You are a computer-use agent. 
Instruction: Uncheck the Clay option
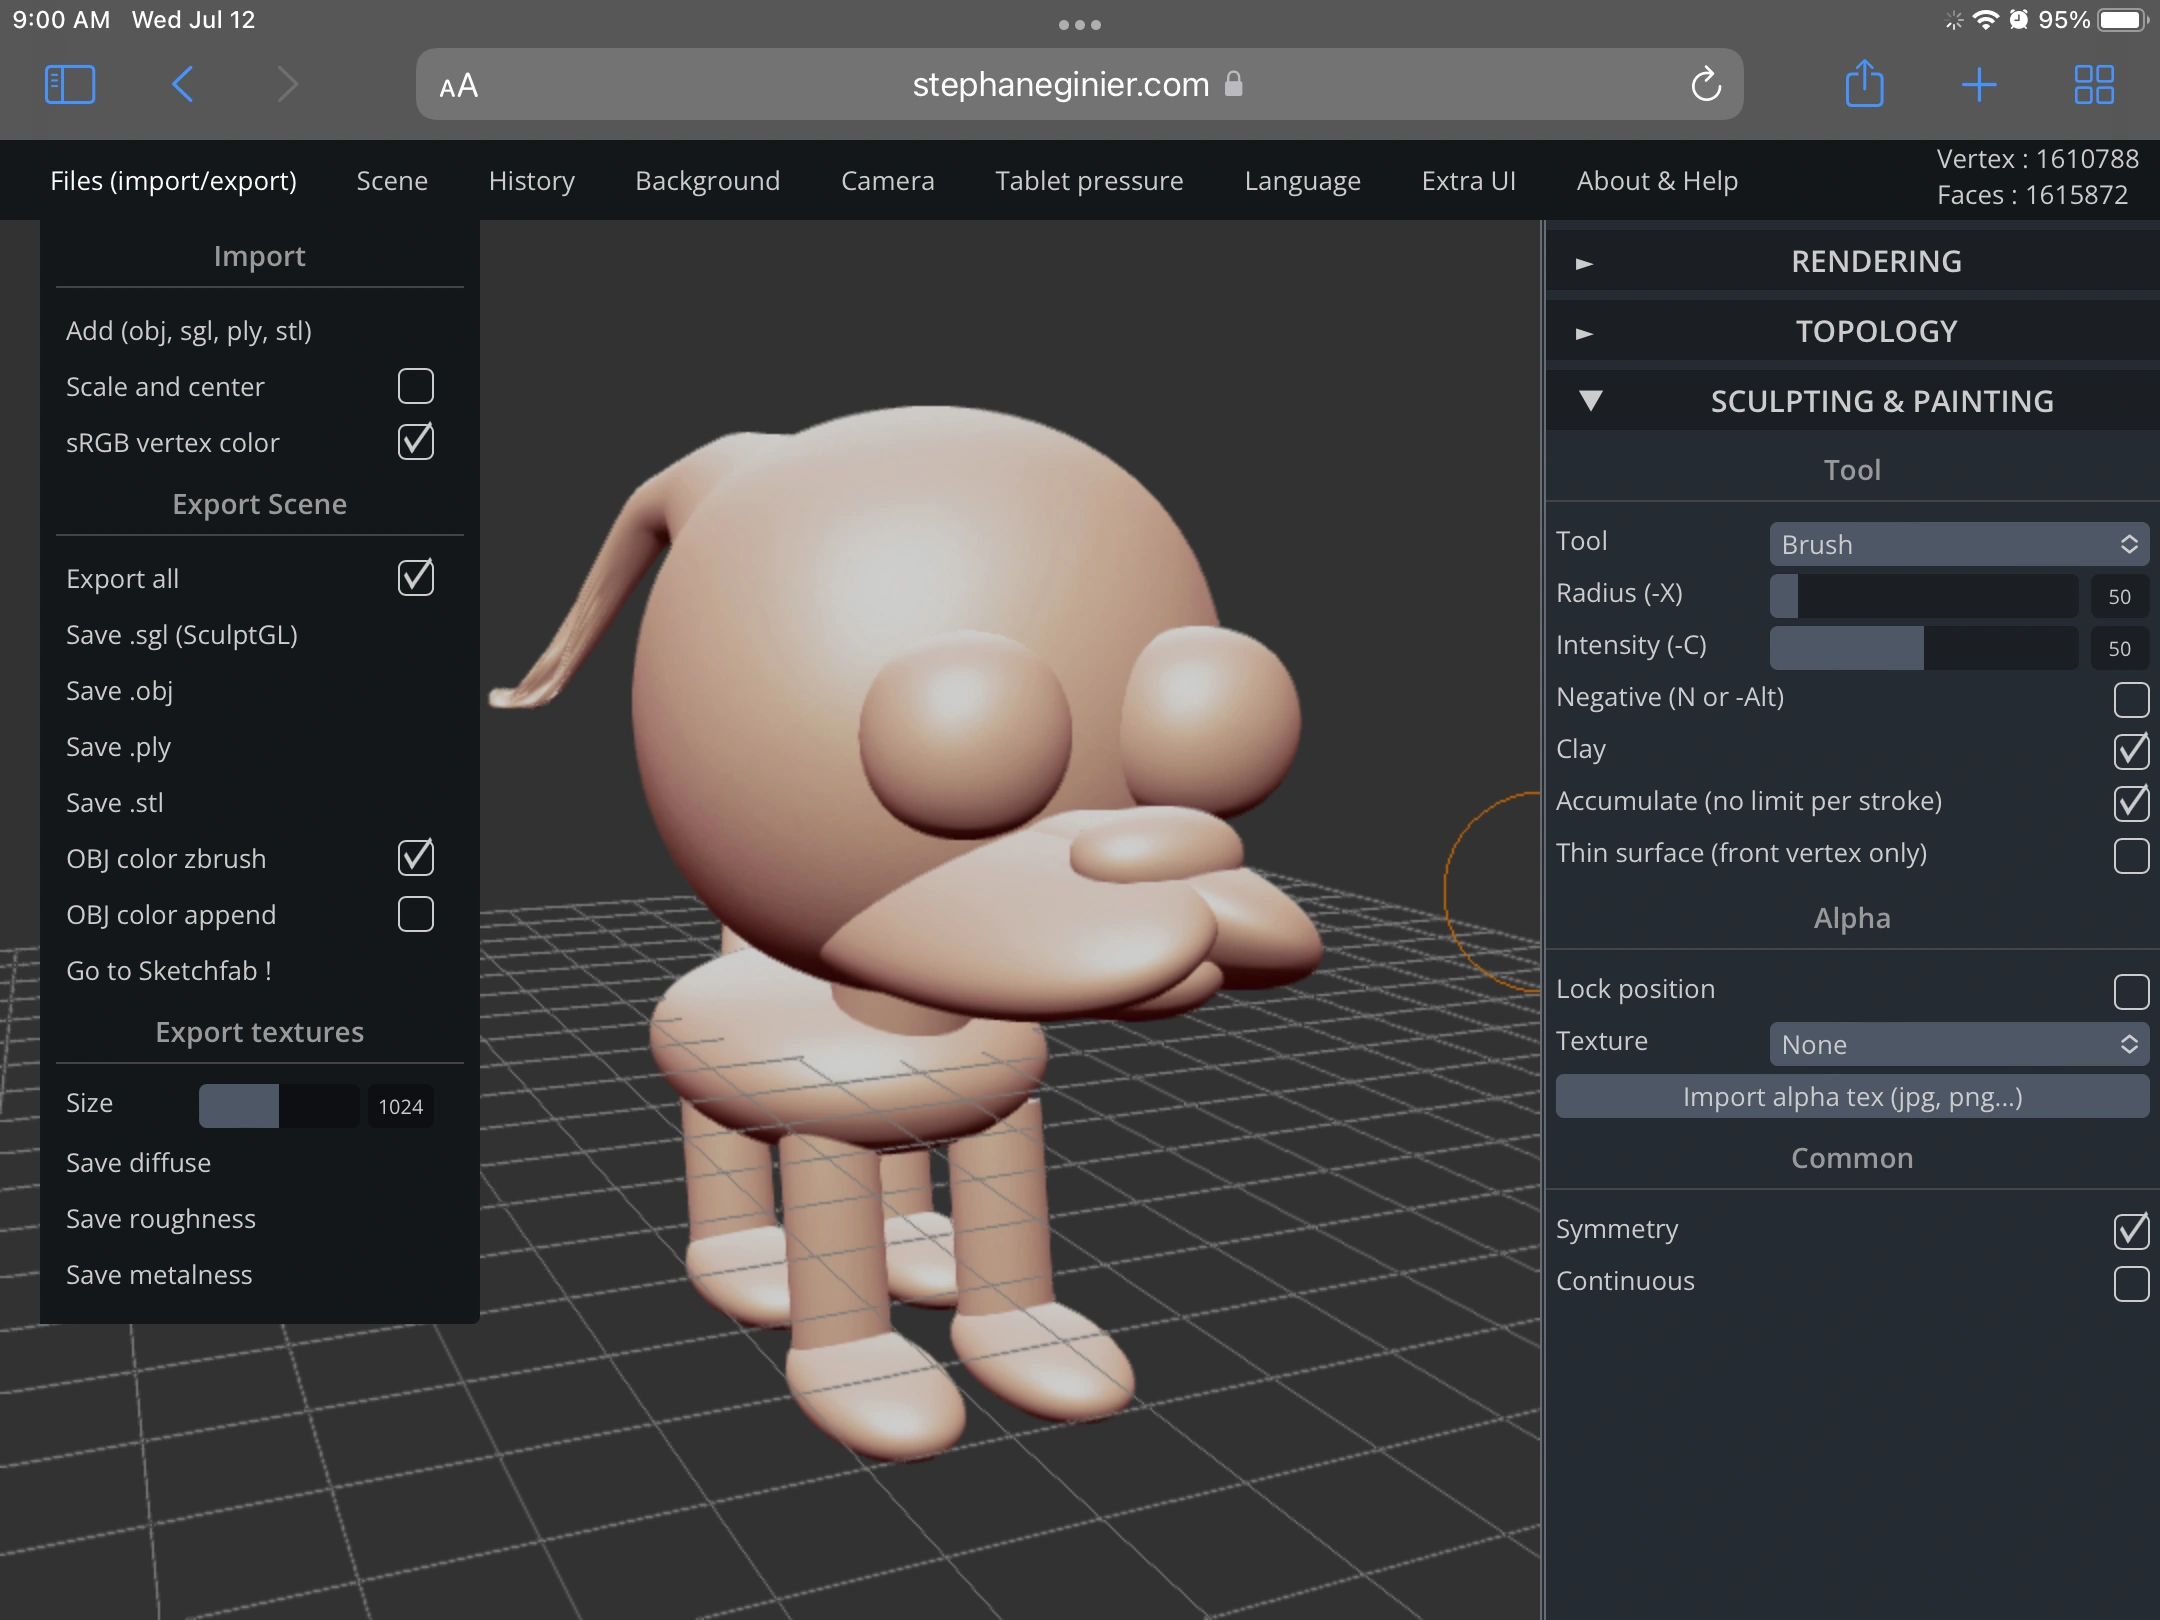(2130, 750)
